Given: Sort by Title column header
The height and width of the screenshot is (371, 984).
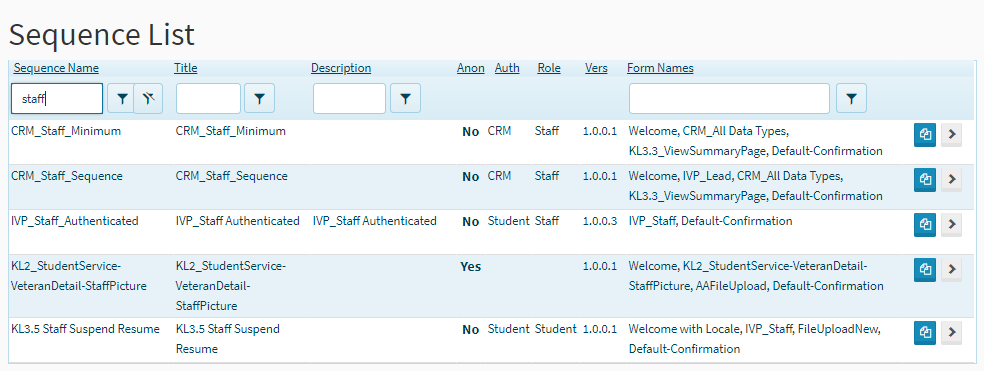Looking at the screenshot, I should [186, 68].
